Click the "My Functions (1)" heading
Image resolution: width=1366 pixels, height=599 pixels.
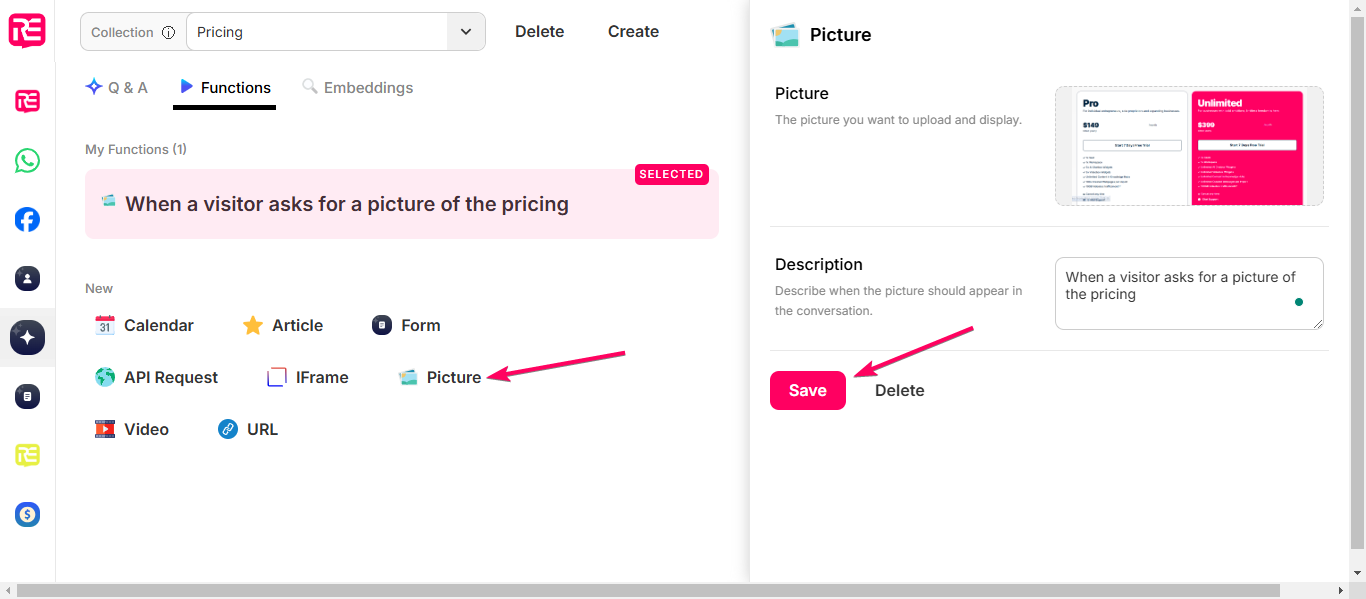[136, 149]
